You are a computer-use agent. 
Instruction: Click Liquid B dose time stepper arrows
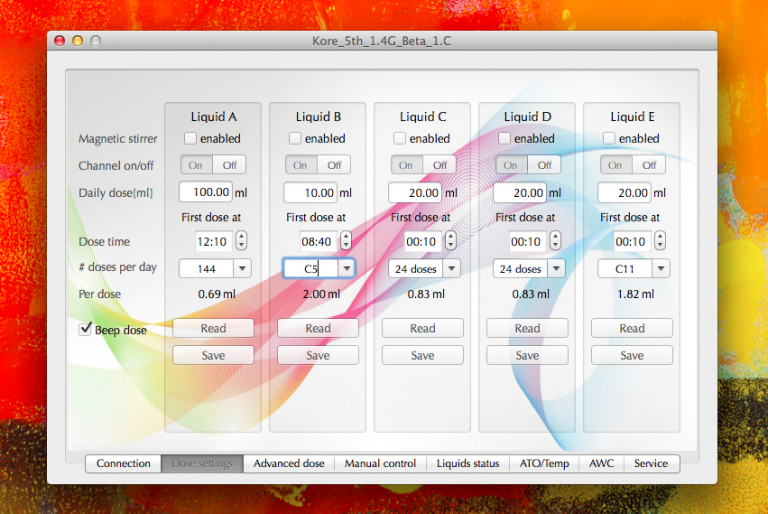(x=346, y=241)
